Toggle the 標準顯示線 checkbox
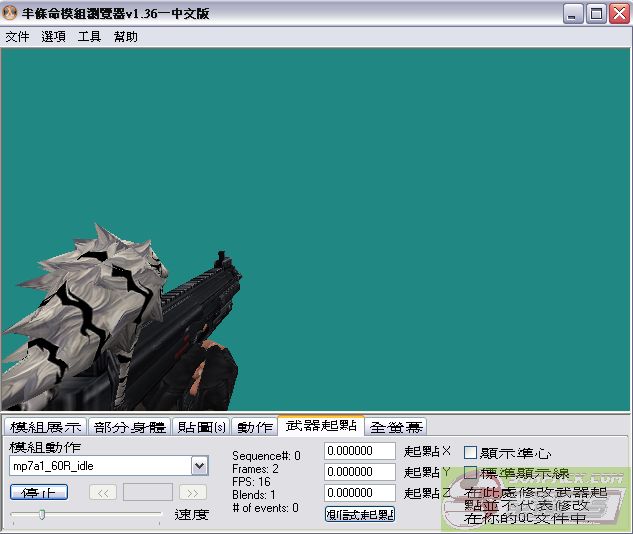The height and width of the screenshot is (534, 633). pos(471,472)
